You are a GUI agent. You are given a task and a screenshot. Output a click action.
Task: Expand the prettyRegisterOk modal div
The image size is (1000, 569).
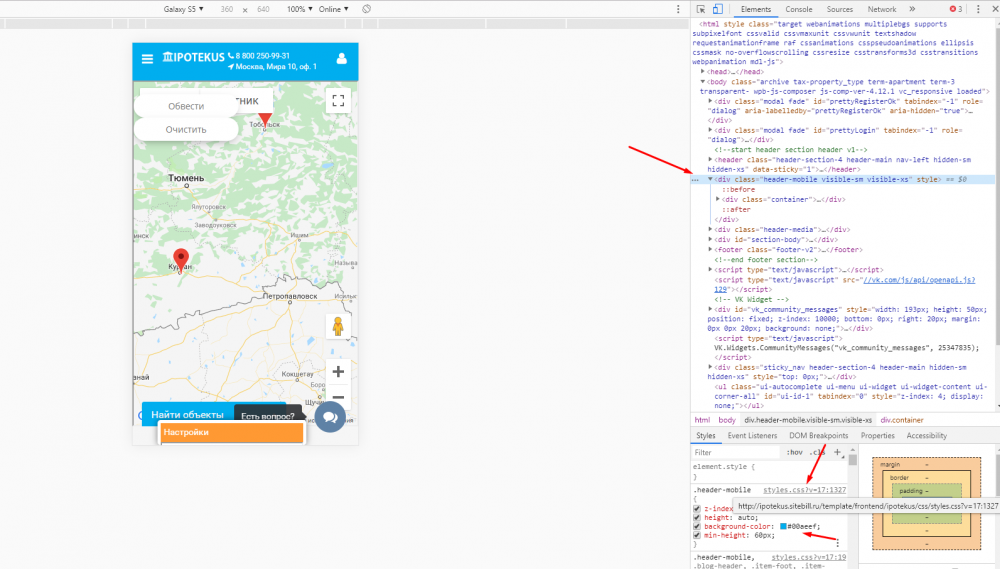[710, 101]
